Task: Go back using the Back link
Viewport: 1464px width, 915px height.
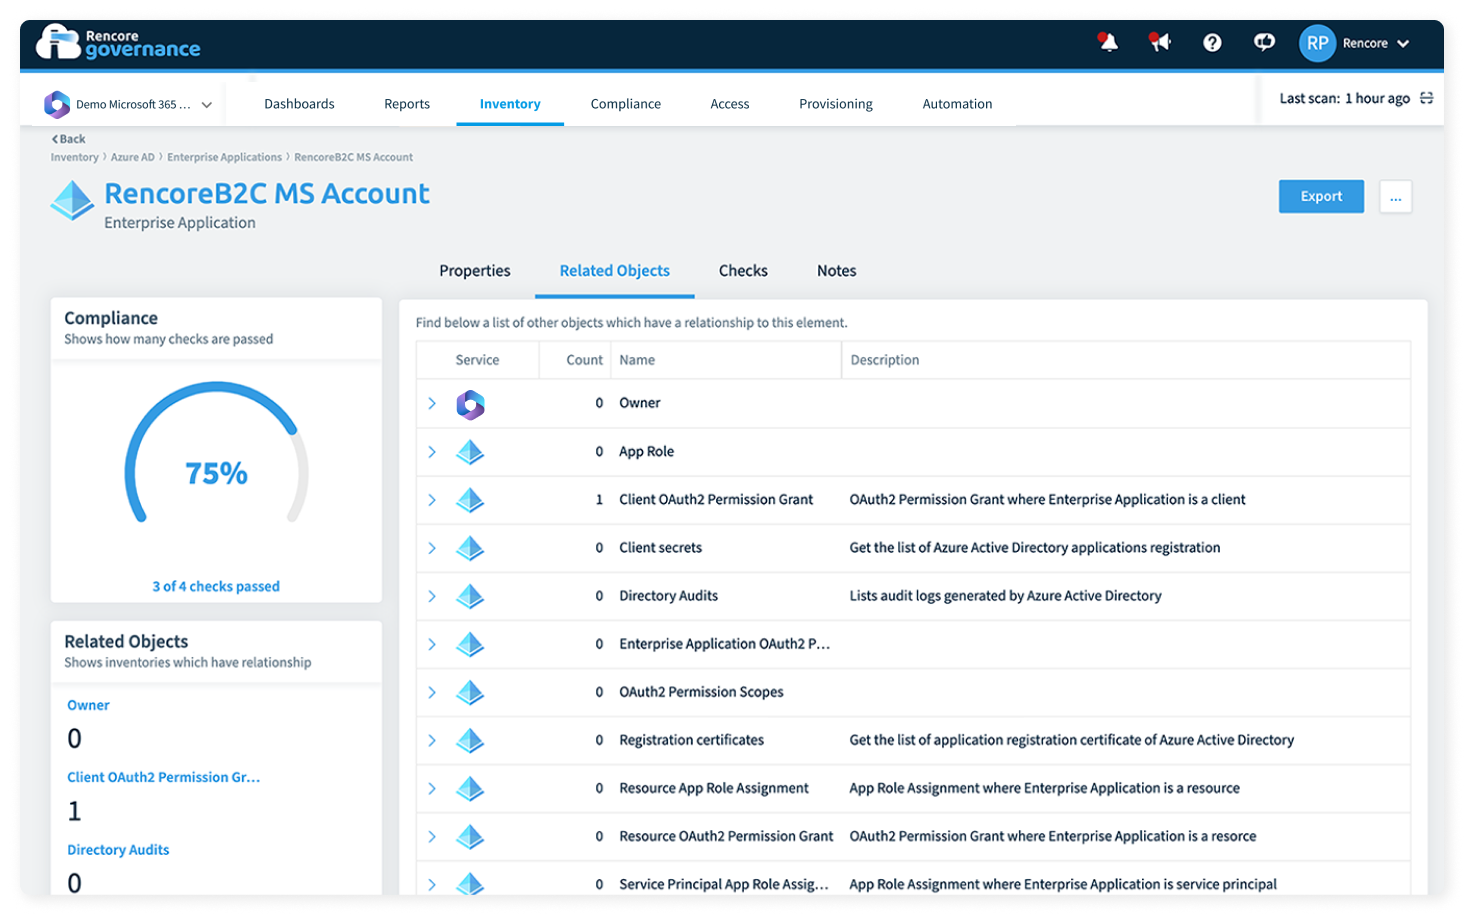Action: click(69, 139)
